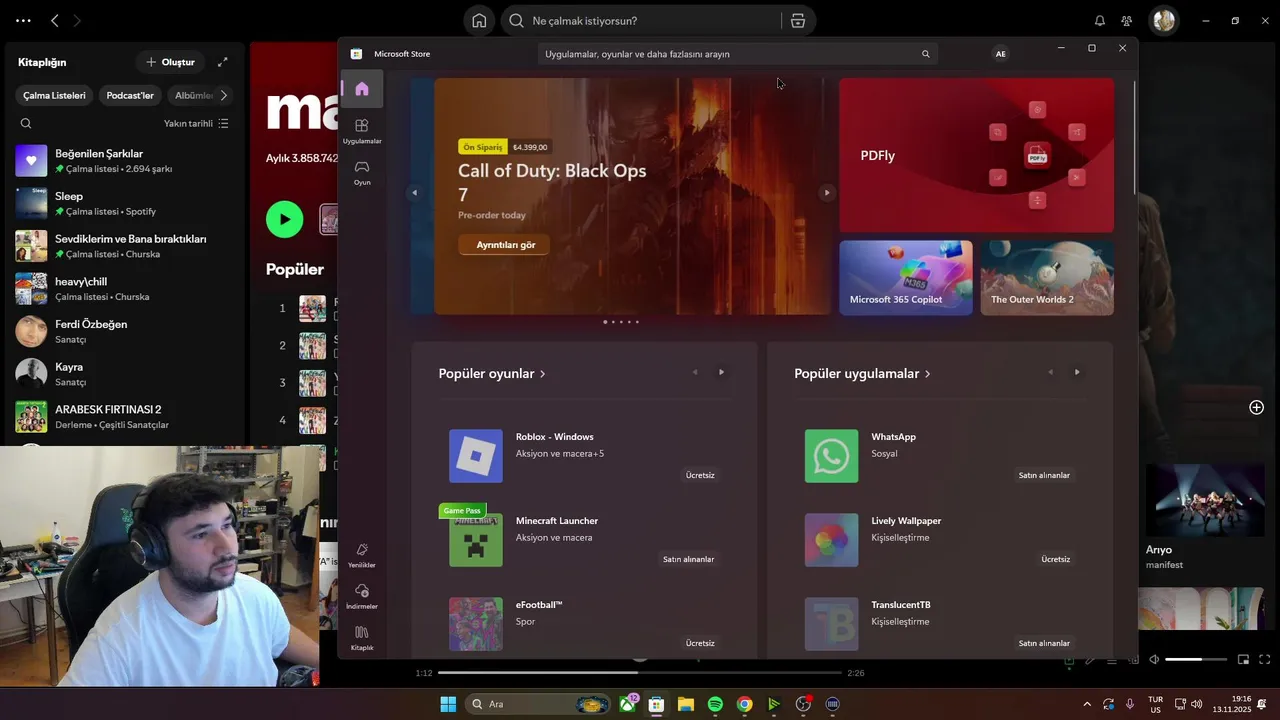The height and width of the screenshot is (720, 1280).
Task: Open Spotify profile avatar
Action: coord(1164,21)
